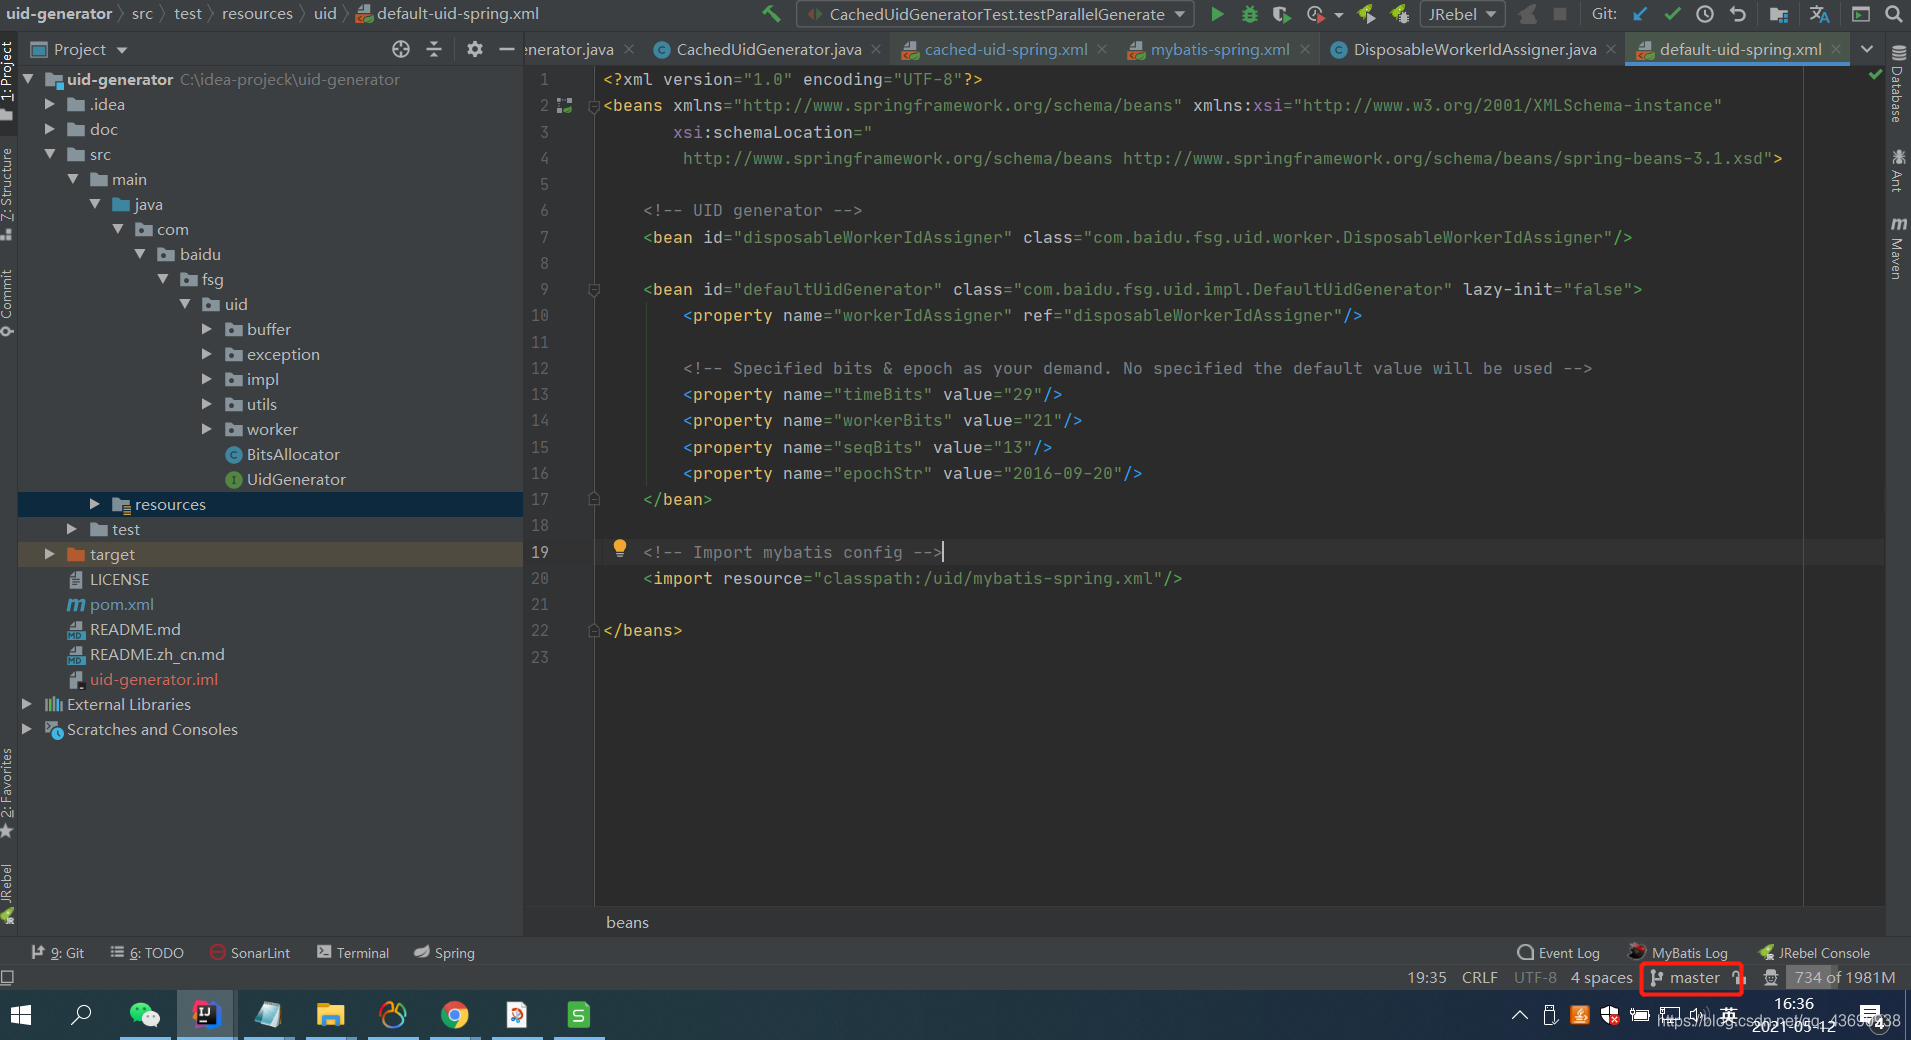Viewport: 1911px width, 1040px height.
Task: Toggle the Ant tool window
Action: [x=1897, y=170]
